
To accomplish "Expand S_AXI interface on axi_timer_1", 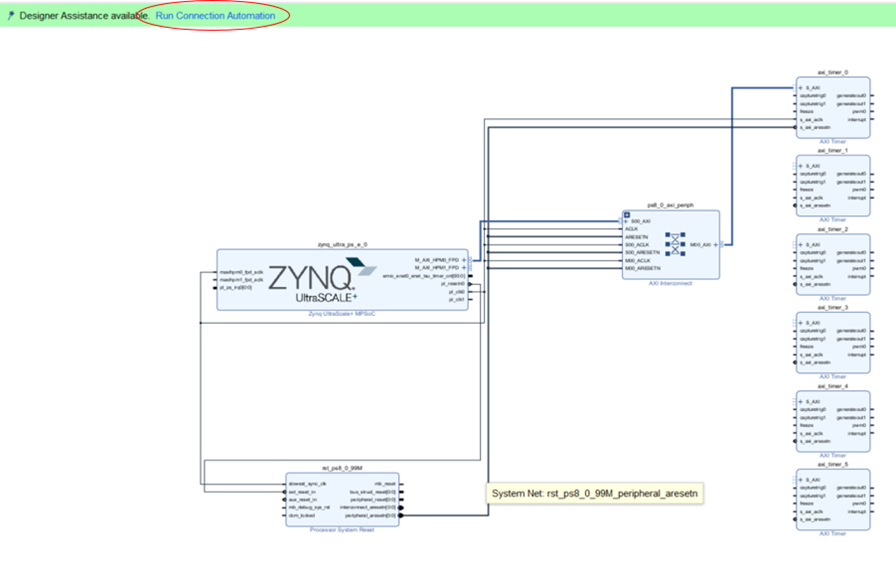I will click(x=799, y=166).
